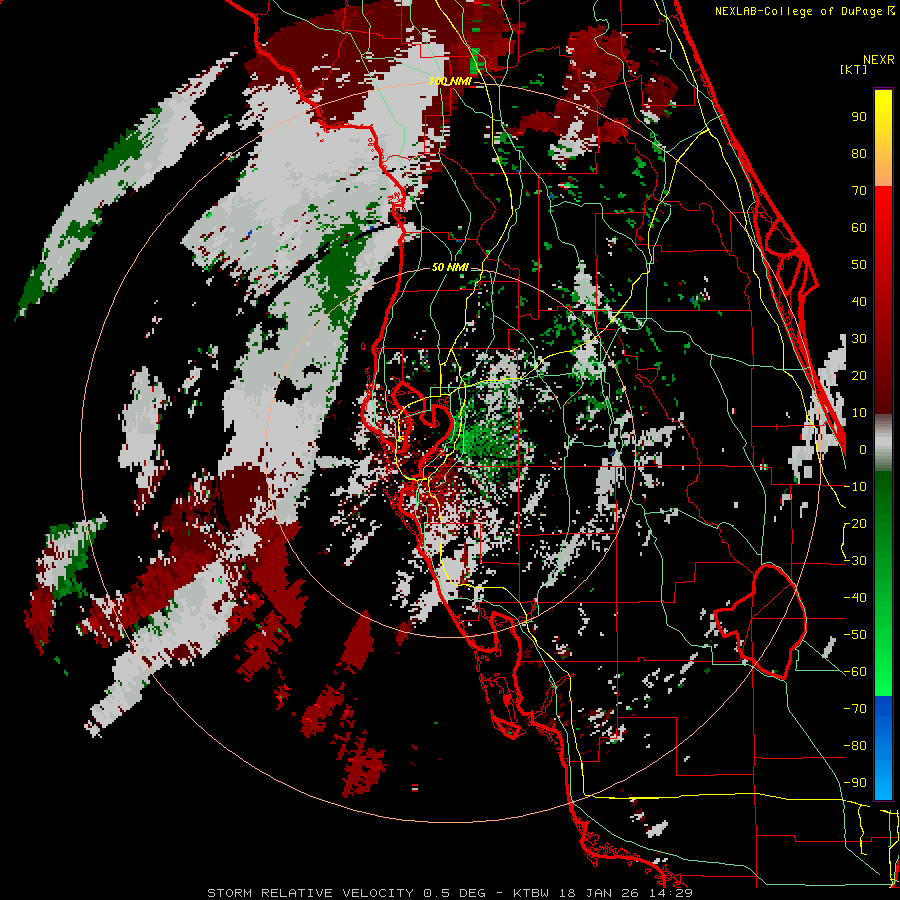
Task: Click the 30 value on velocity scale
Action: pyautogui.click(x=859, y=339)
